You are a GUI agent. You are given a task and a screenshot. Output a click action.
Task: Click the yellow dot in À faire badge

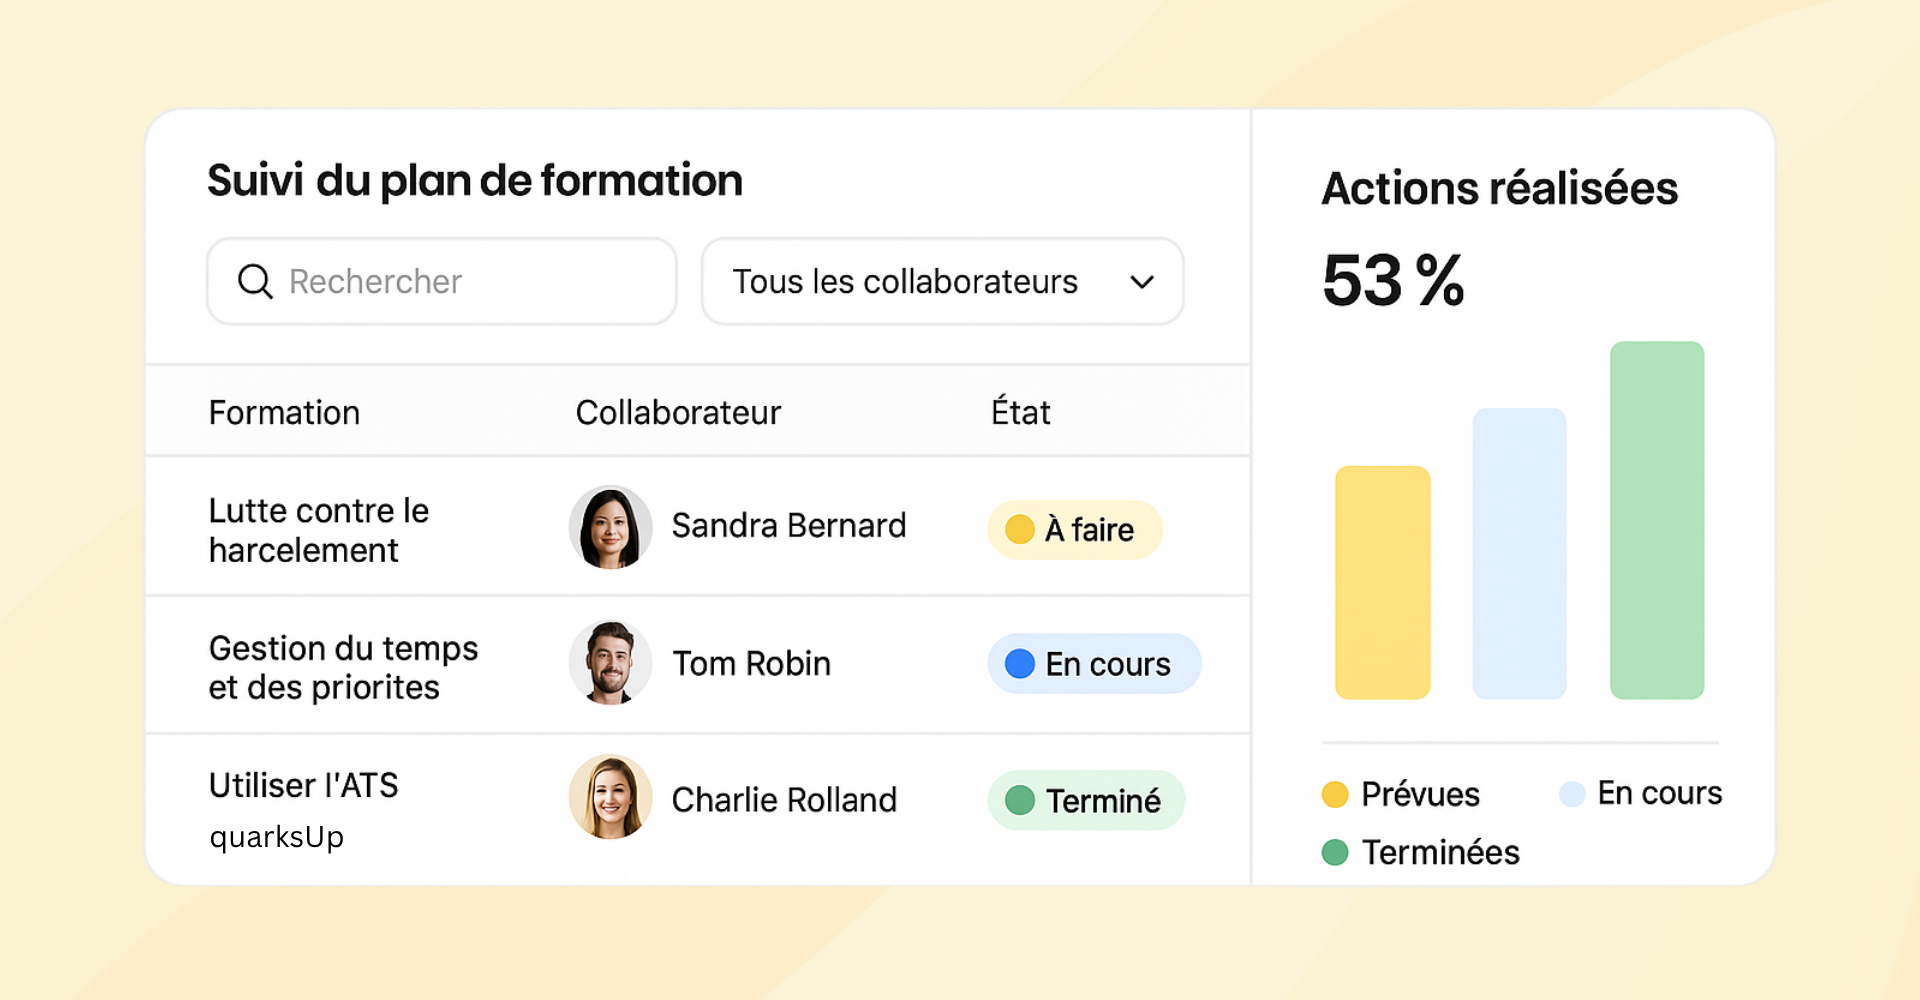pos(1019,529)
